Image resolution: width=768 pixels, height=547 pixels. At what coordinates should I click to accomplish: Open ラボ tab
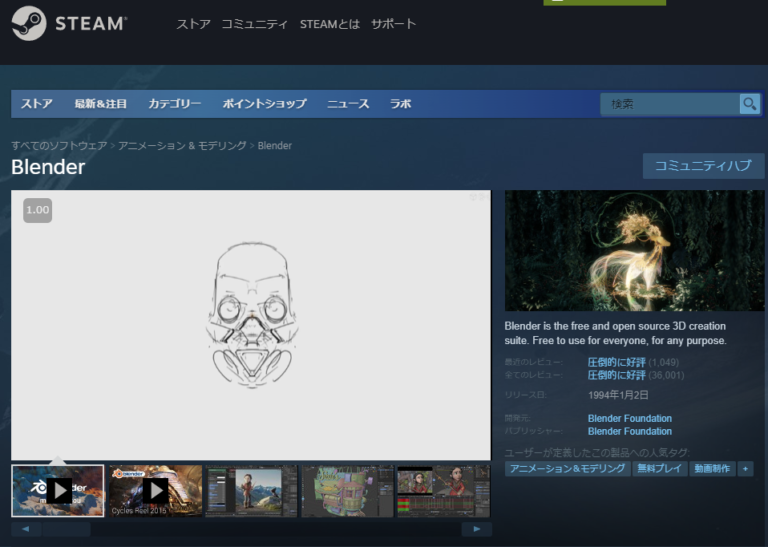(400, 104)
